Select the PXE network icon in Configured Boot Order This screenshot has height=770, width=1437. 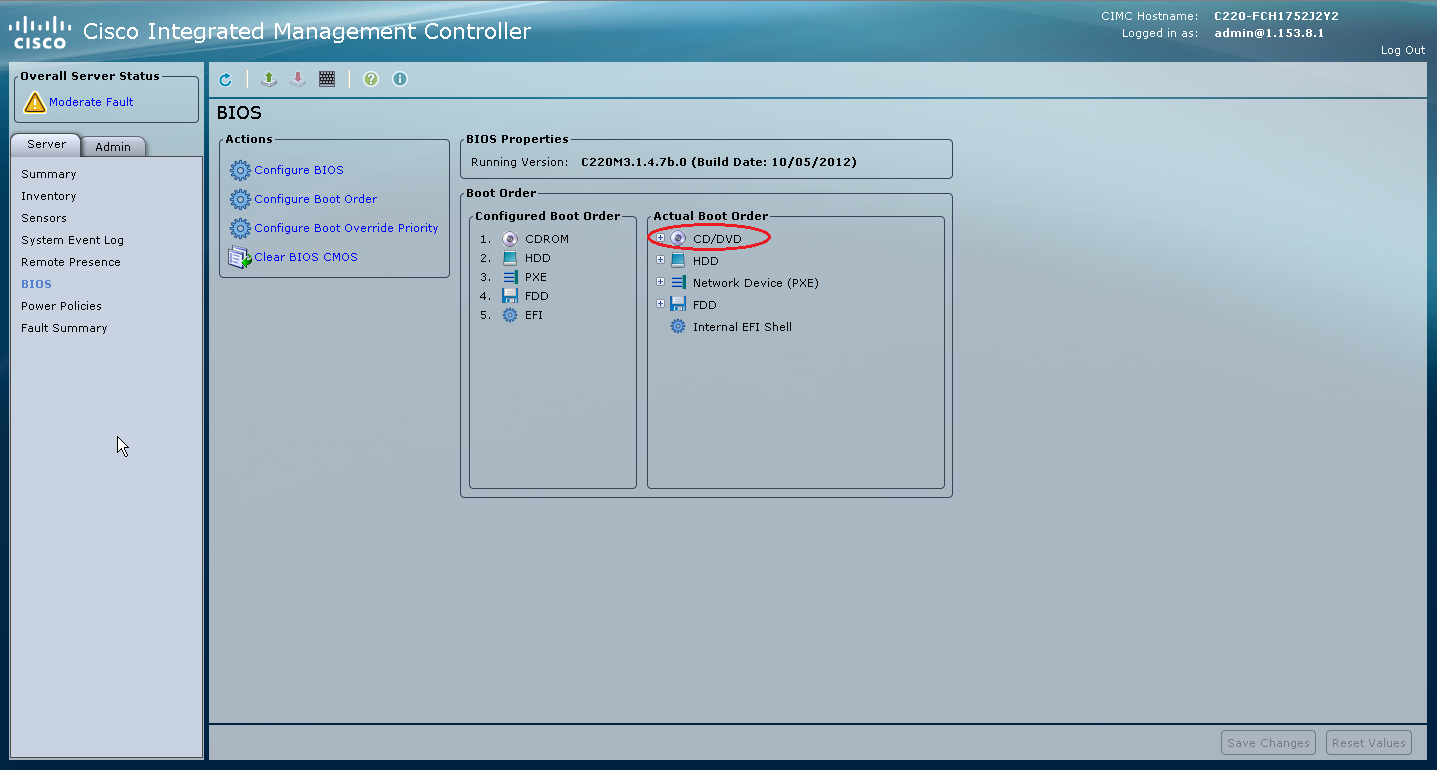(x=510, y=277)
